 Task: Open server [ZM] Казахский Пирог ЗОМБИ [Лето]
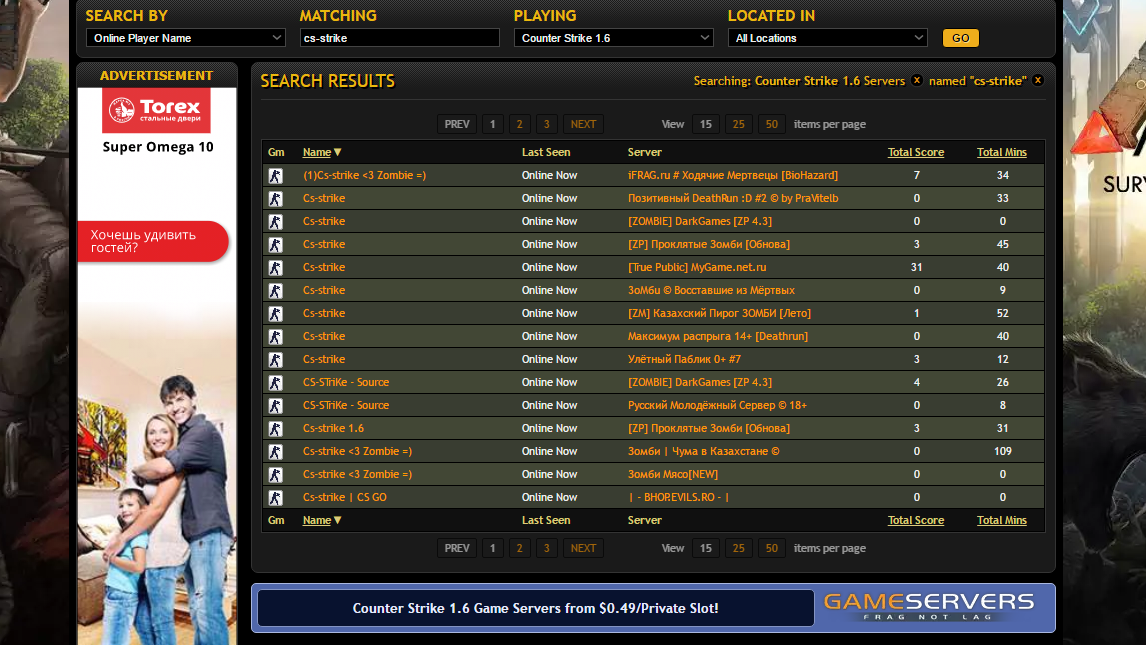719,313
